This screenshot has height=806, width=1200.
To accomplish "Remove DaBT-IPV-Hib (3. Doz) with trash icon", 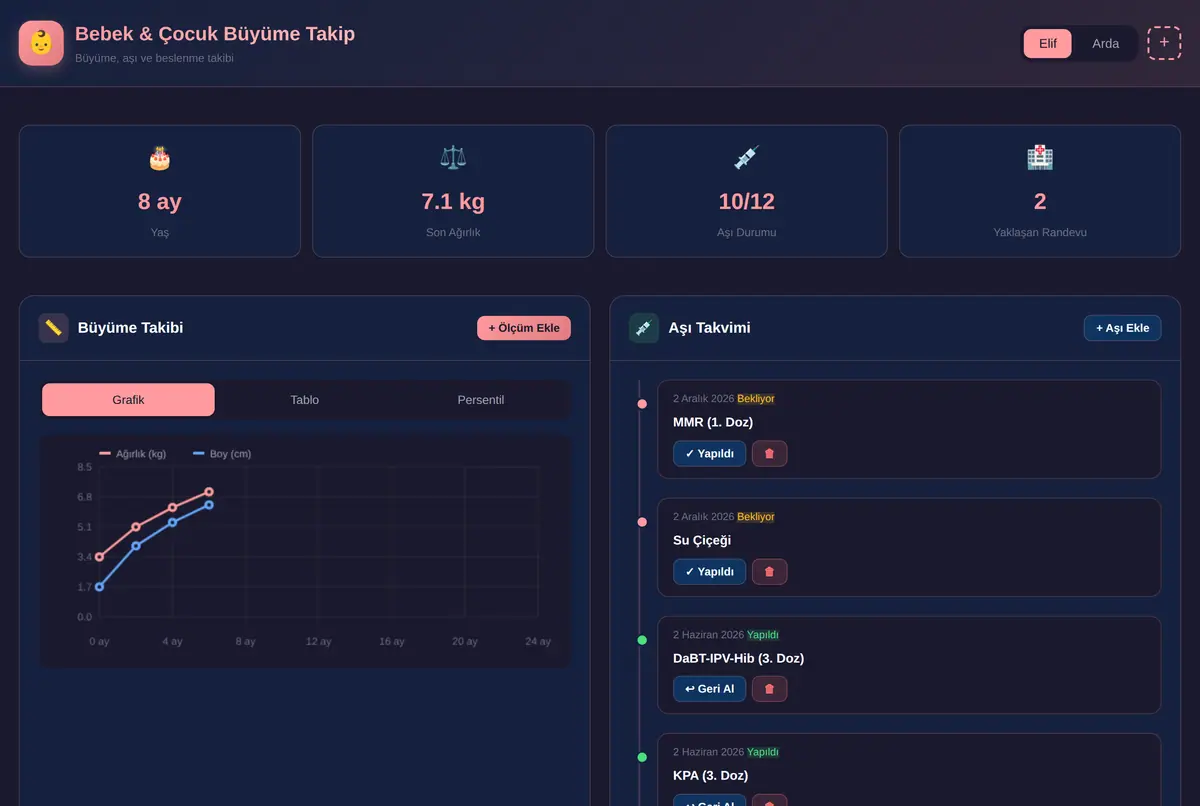I will pyautogui.click(x=769, y=689).
